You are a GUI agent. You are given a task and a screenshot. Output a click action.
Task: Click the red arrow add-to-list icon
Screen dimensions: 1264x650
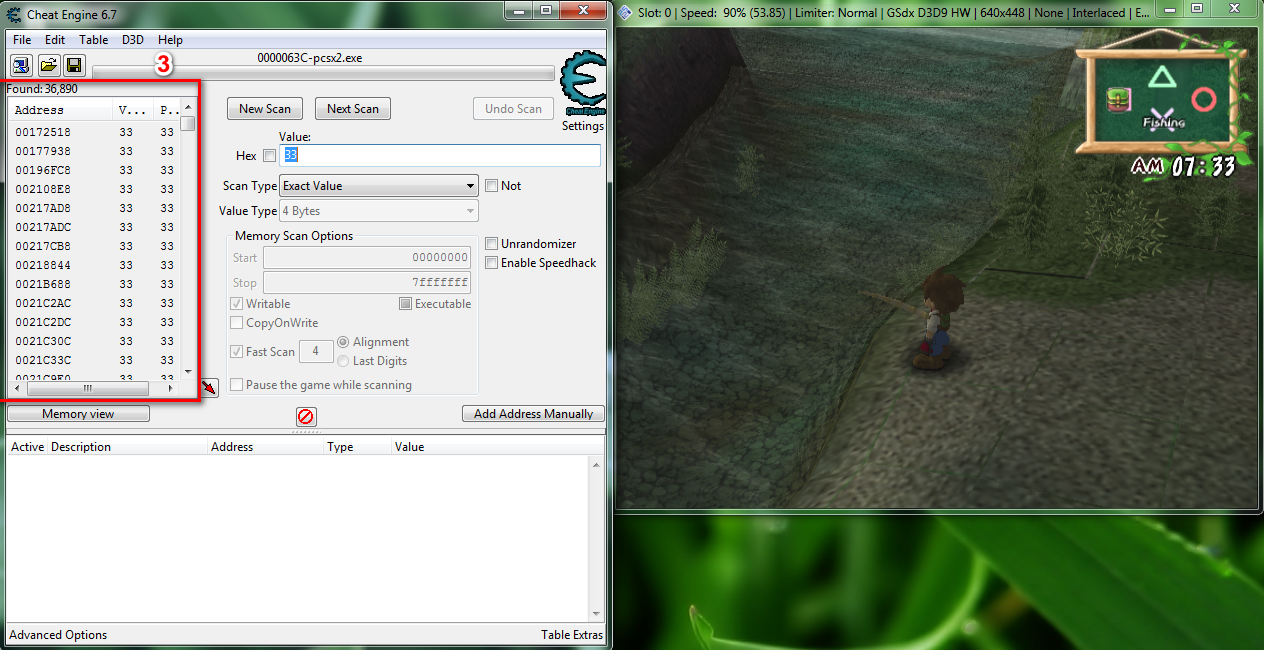tap(209, 387)
